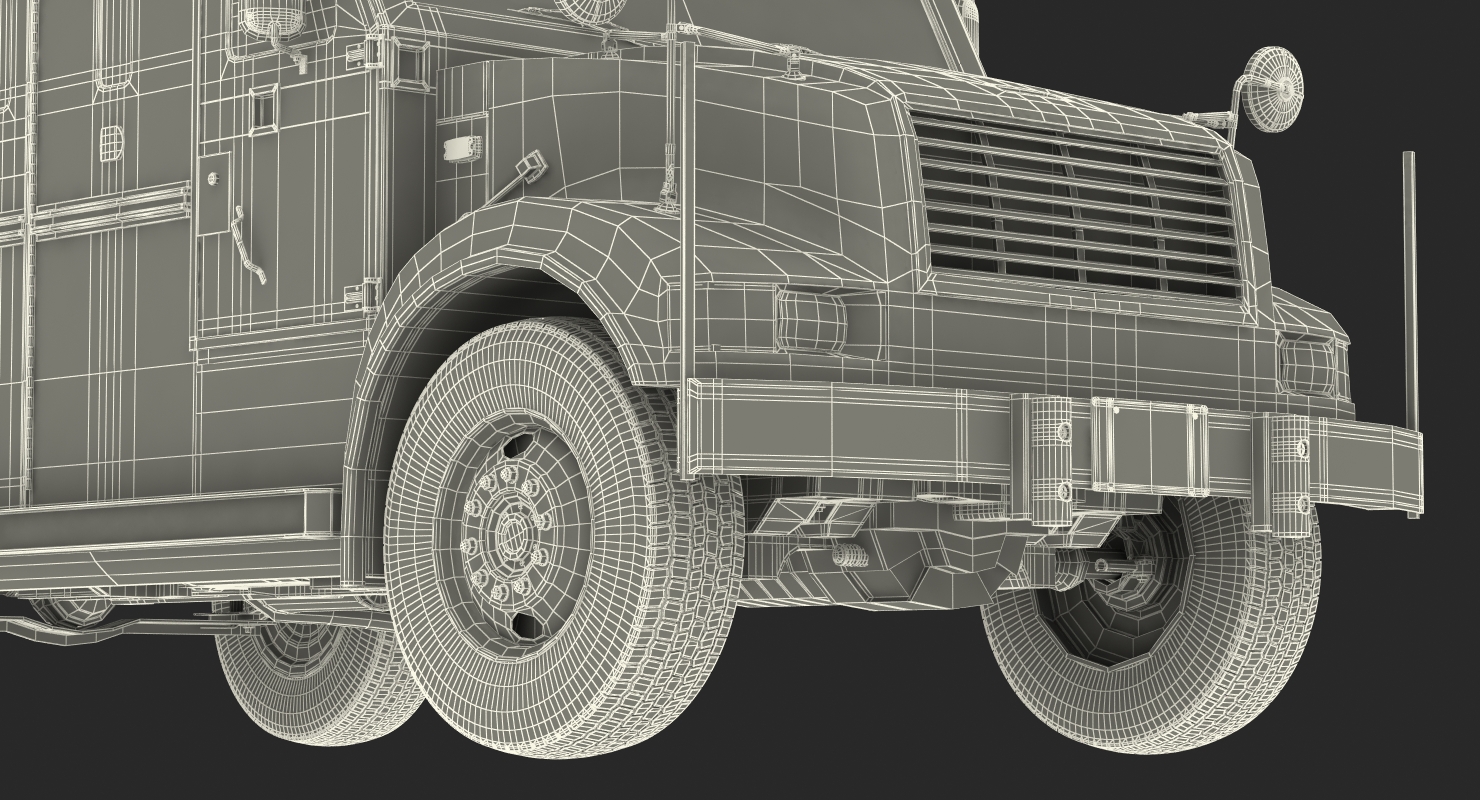The image size is (1480, 800).
Task: Click the license plate bracket on bumper
Action: (x=1148, y=445)
